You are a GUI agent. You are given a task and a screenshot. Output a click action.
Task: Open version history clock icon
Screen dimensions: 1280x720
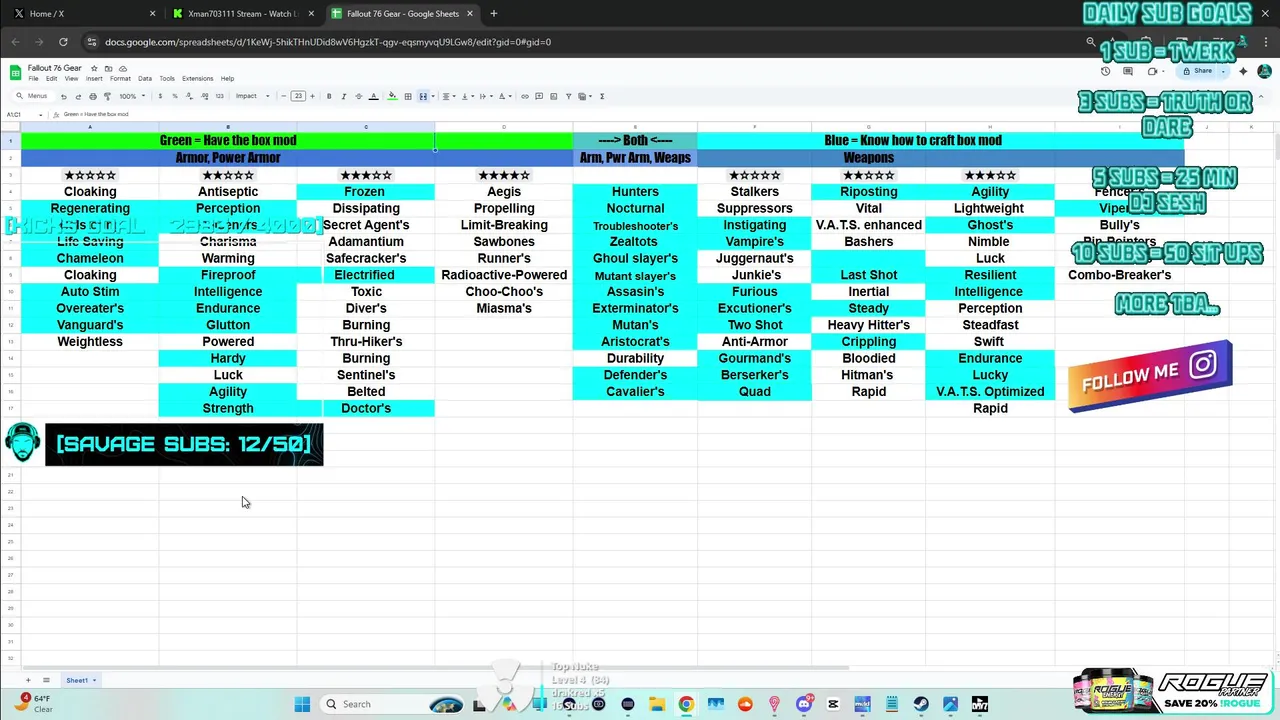click(x=1105, y=71)
